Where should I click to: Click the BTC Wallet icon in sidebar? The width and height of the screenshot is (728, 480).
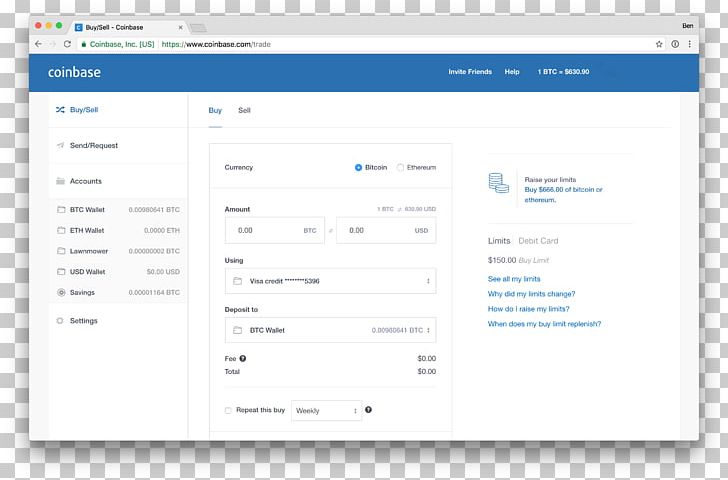pos(61,209)
